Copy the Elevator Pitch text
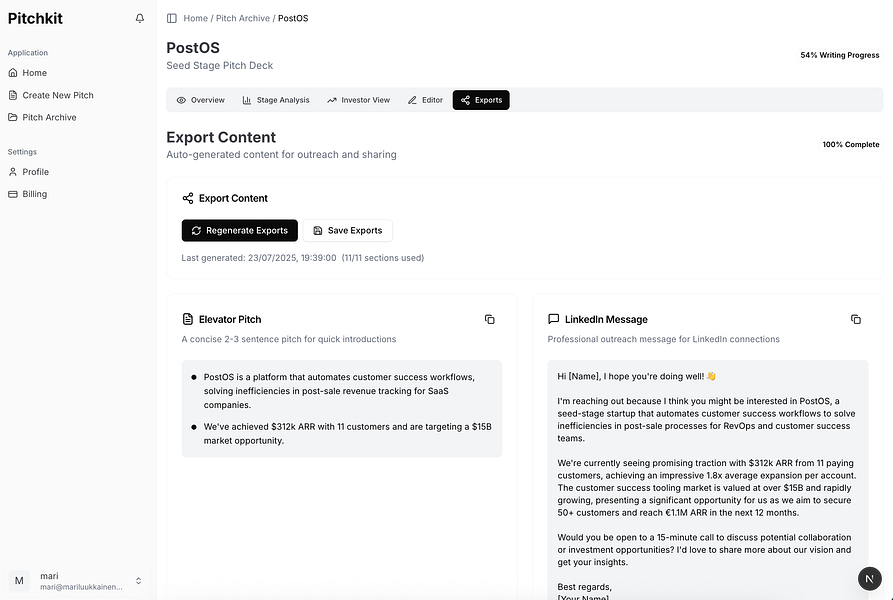893x600 pixels. click(489, 318)
